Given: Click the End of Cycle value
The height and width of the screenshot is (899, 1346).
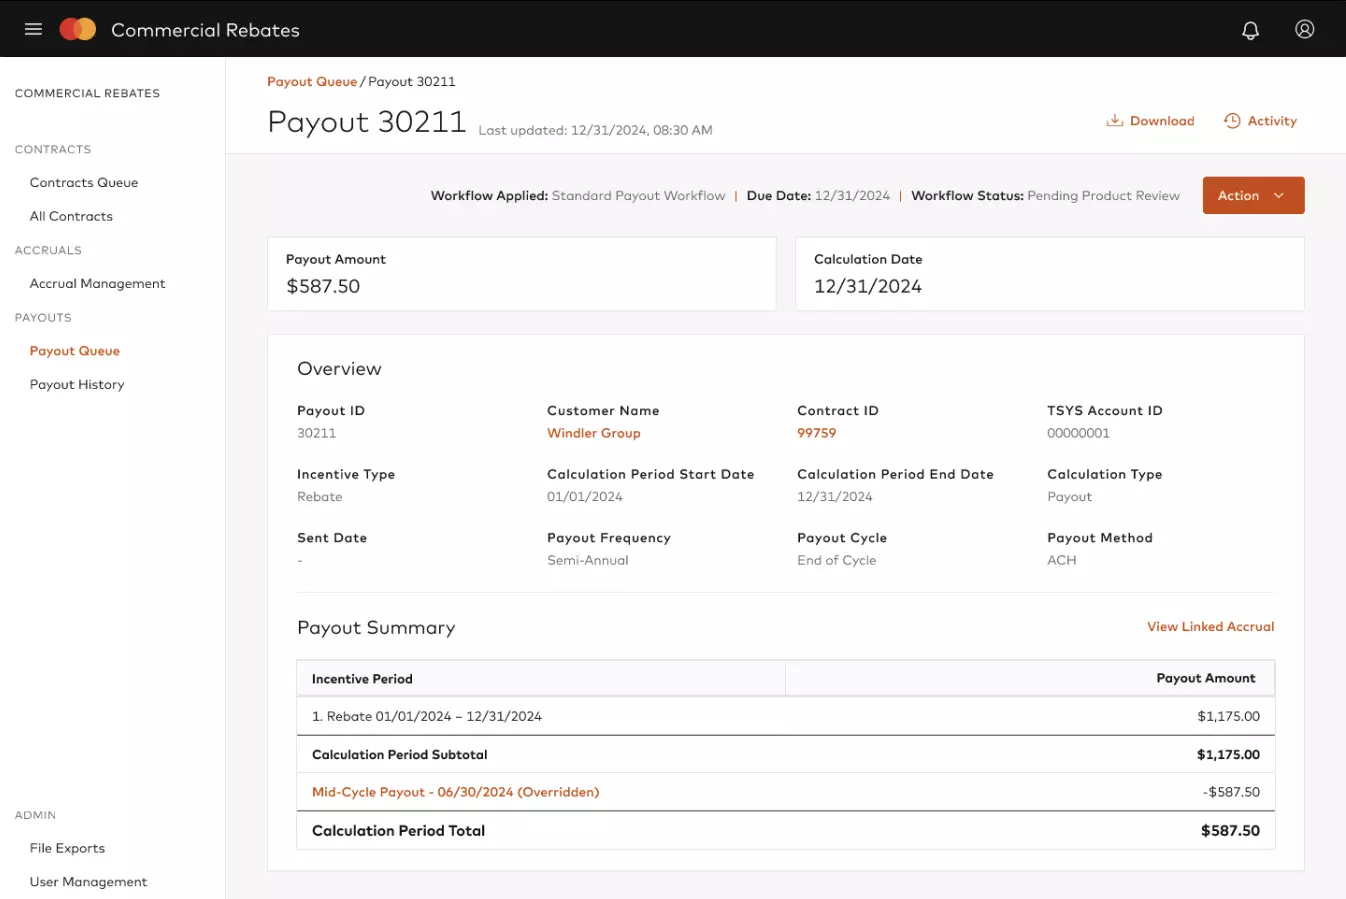Looking at the screenshot, I should (x=836, y=560).
